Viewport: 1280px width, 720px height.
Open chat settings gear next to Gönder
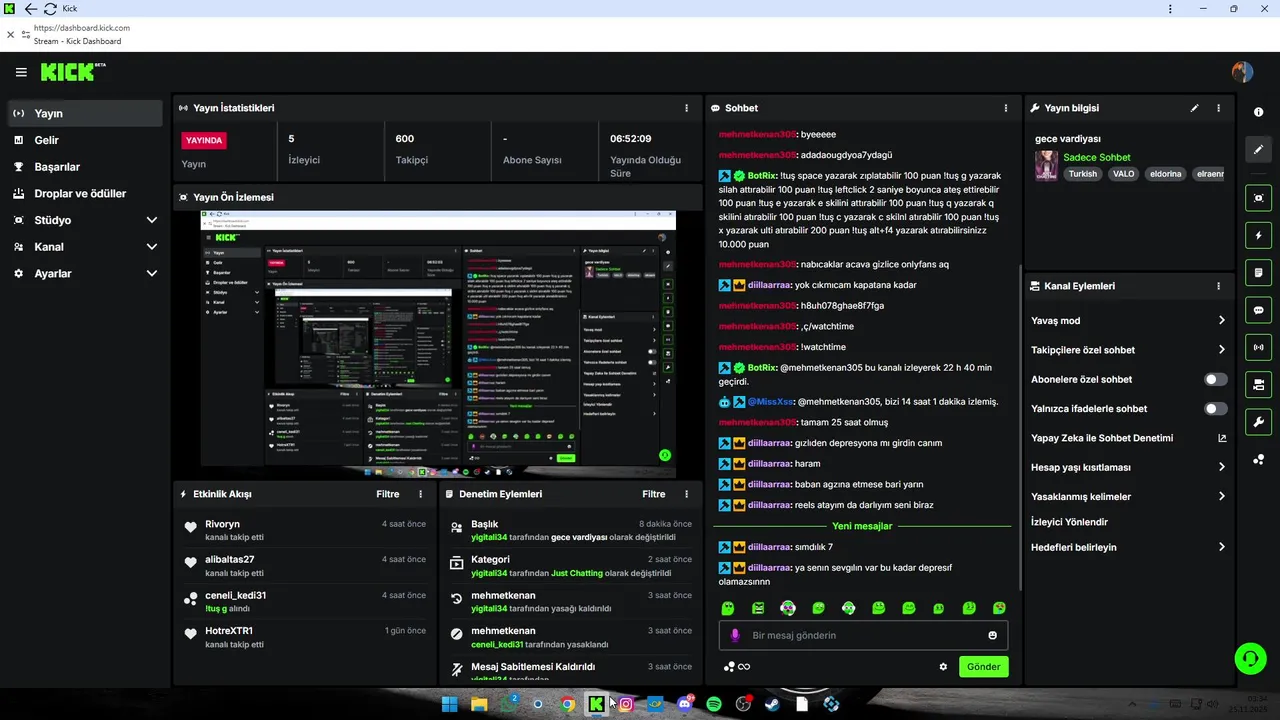coord(943,667)
